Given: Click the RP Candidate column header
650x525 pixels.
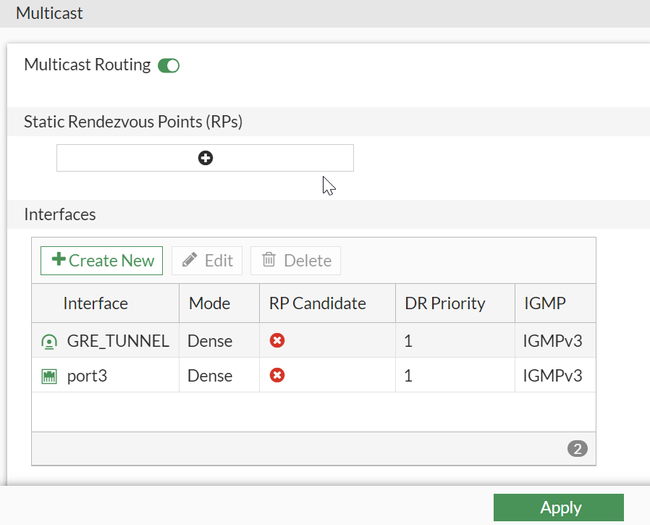Looking at the screenshot, I should [x=317, y=304].
